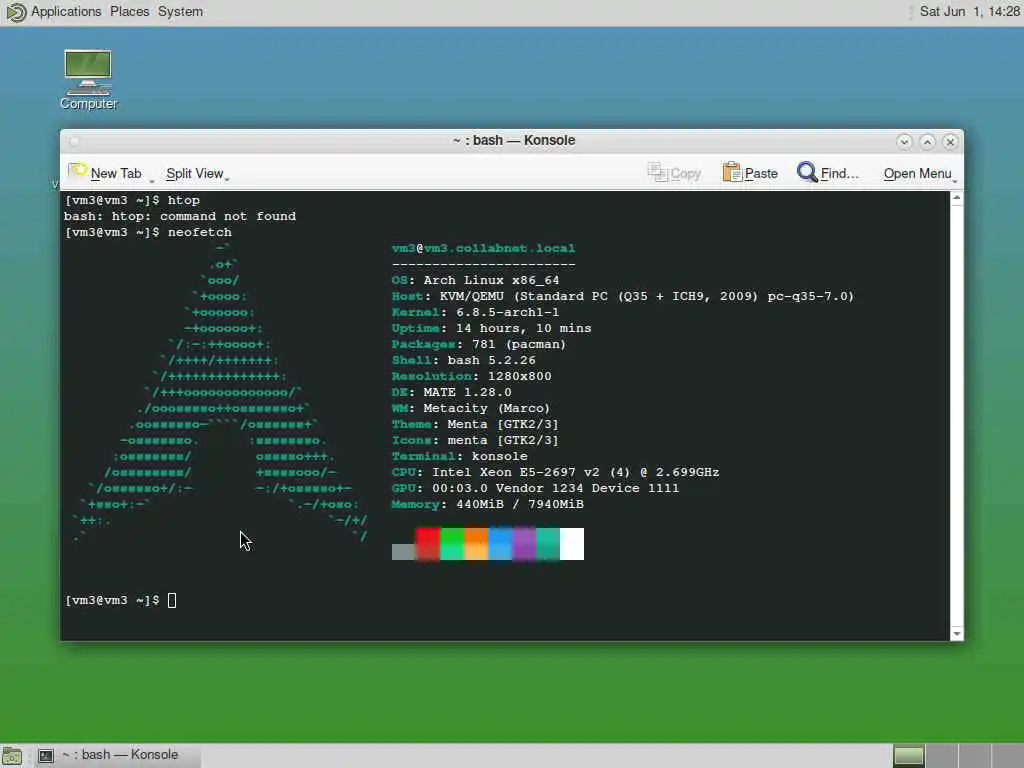Click the vm3@vm3.collabnet.local header text
This screenshot has width=1024, height=768.
[x=483, y=248]
